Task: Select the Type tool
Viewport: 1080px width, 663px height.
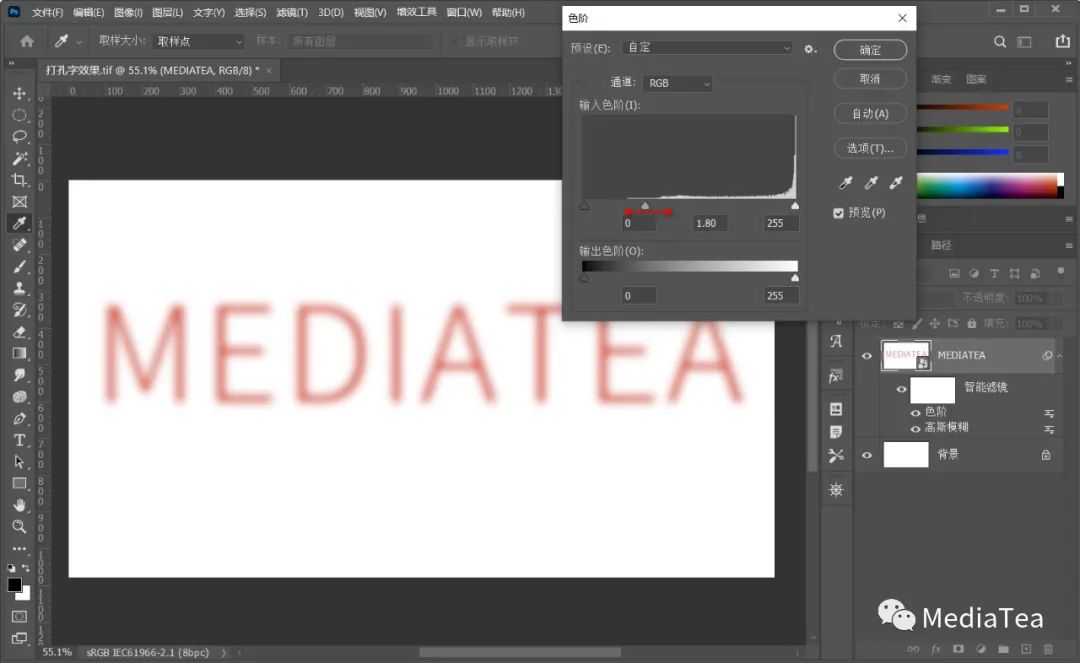Action: [x=19, y=440]
